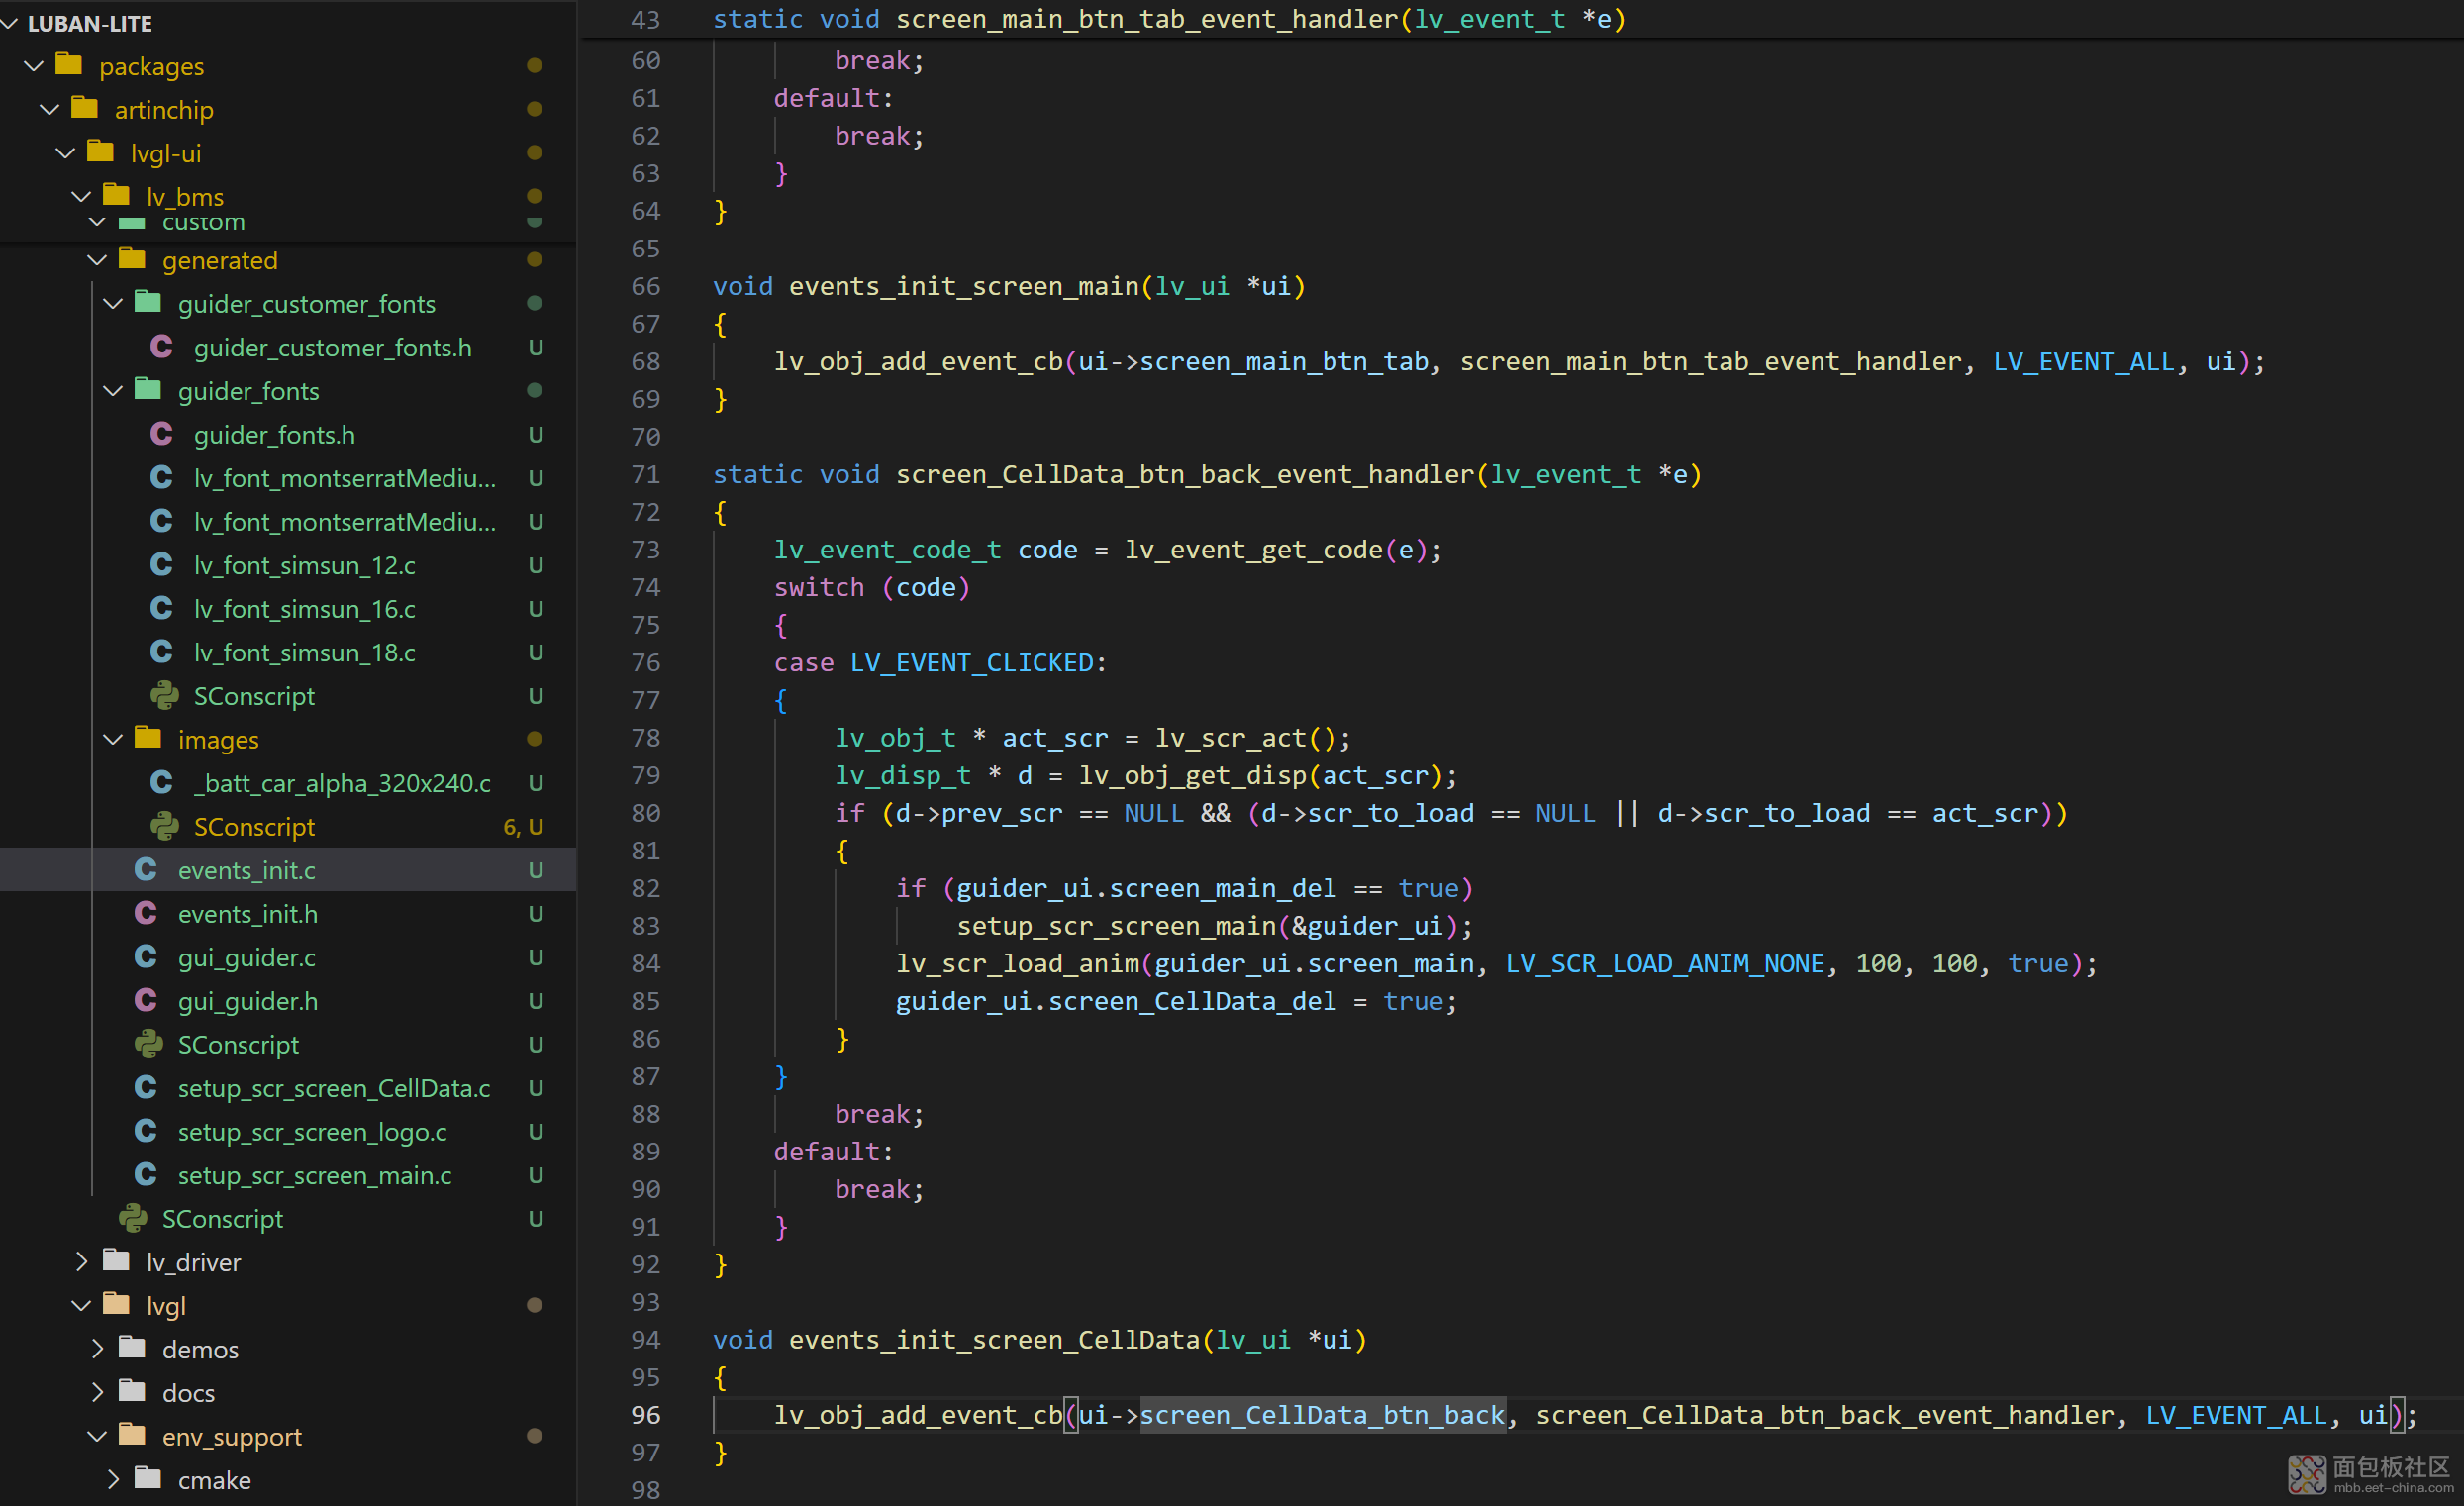Open gui_guider.h file
2464x1506 pixels.
[247, 1001]
